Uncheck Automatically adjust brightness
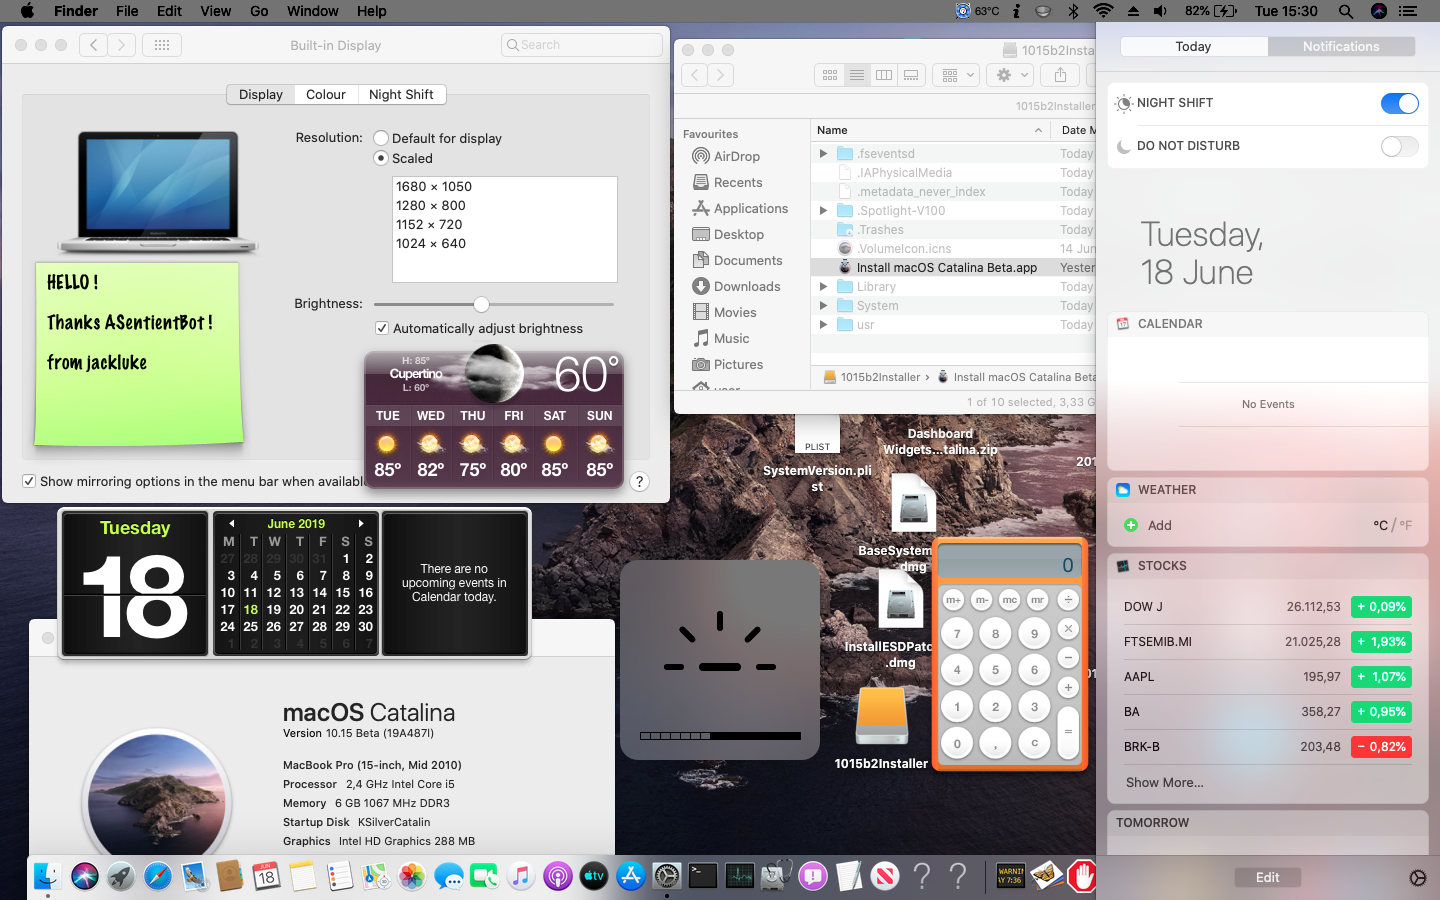This screenshot has width=1440, height=900. coord(382,328)
